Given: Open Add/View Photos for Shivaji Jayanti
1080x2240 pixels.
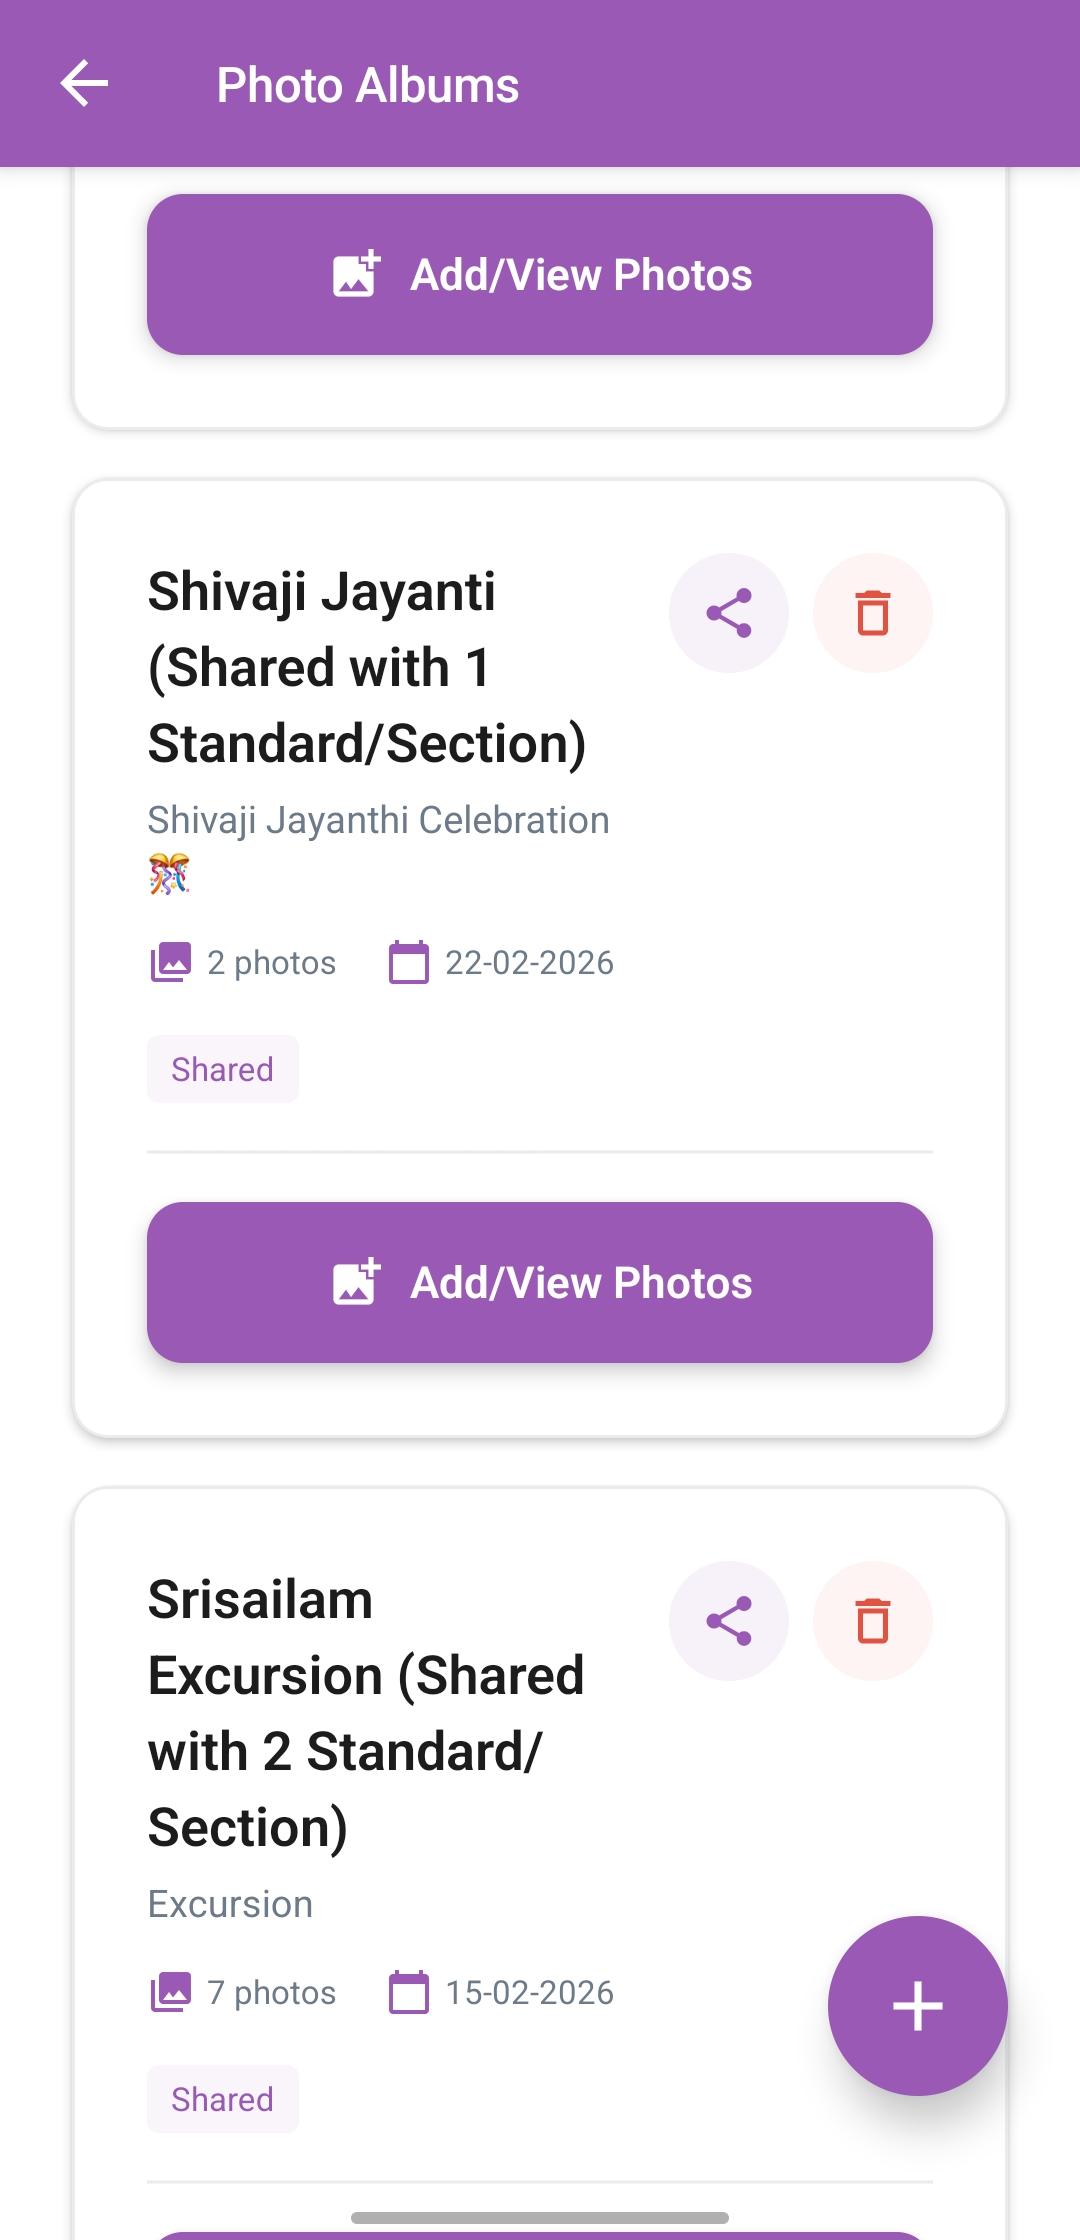Looking at the screenshot, I should pos(540,1282).
